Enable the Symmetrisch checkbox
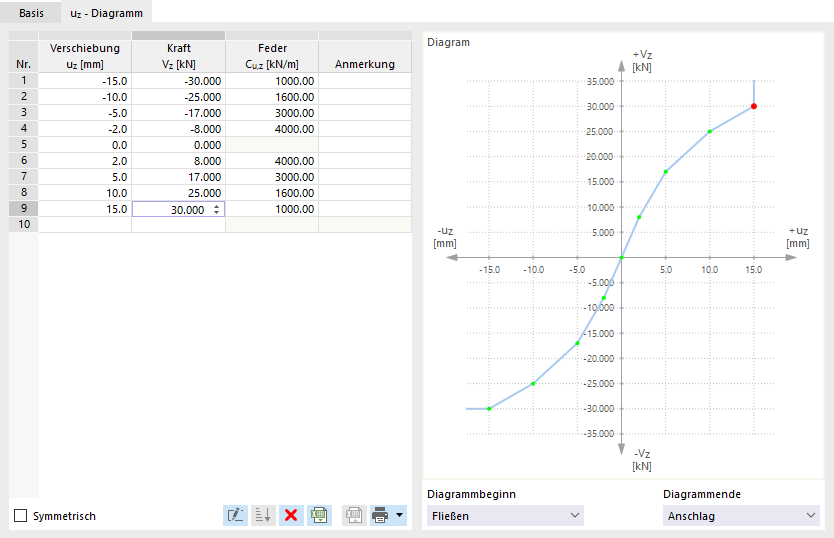Screen dimensions: 834x538 point(20,516)
